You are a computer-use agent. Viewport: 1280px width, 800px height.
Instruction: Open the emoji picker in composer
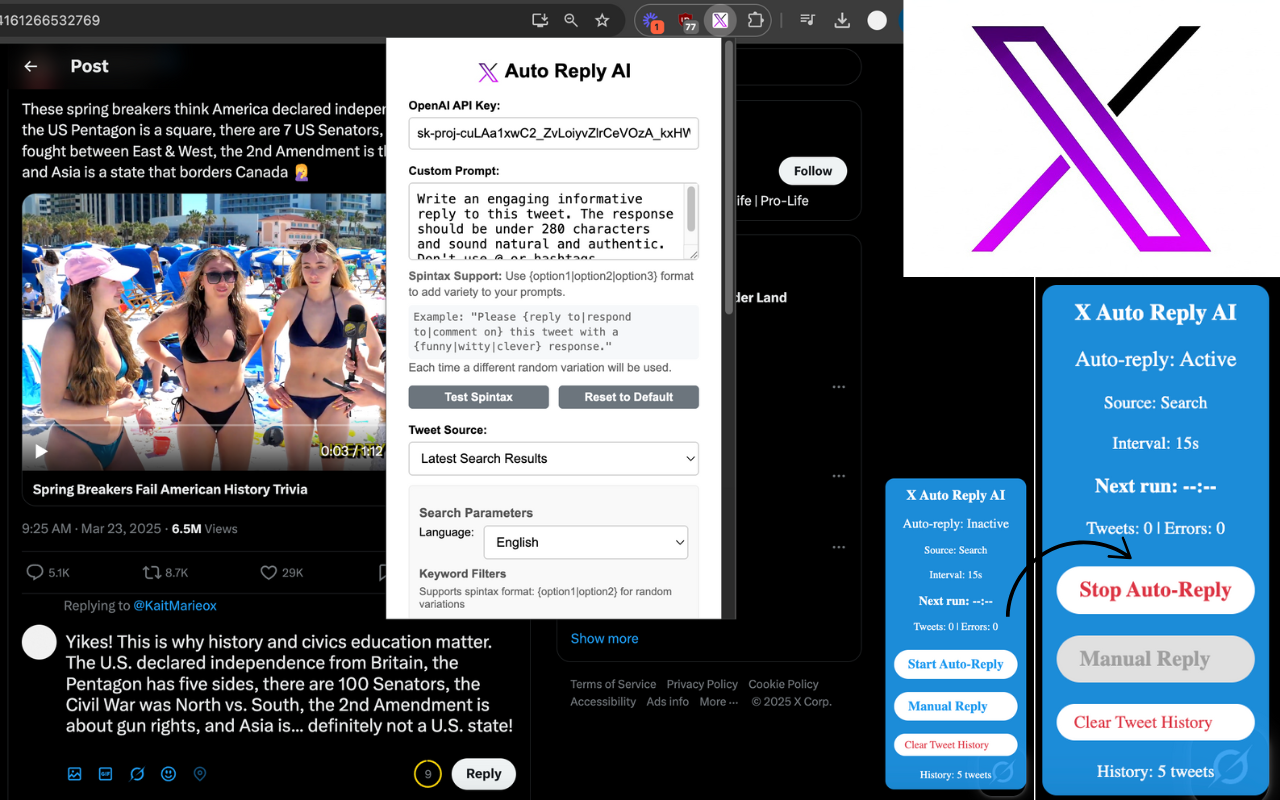pyautogui.click(x=168, y=774)
